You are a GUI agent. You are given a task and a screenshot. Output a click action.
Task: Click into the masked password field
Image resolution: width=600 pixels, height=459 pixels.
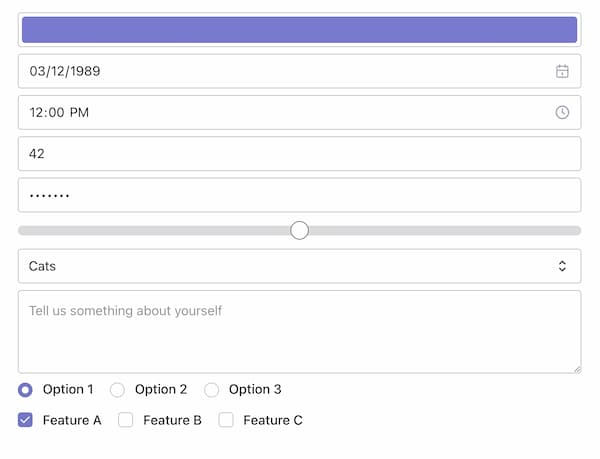pyautogui.click(x=299, y=195)
